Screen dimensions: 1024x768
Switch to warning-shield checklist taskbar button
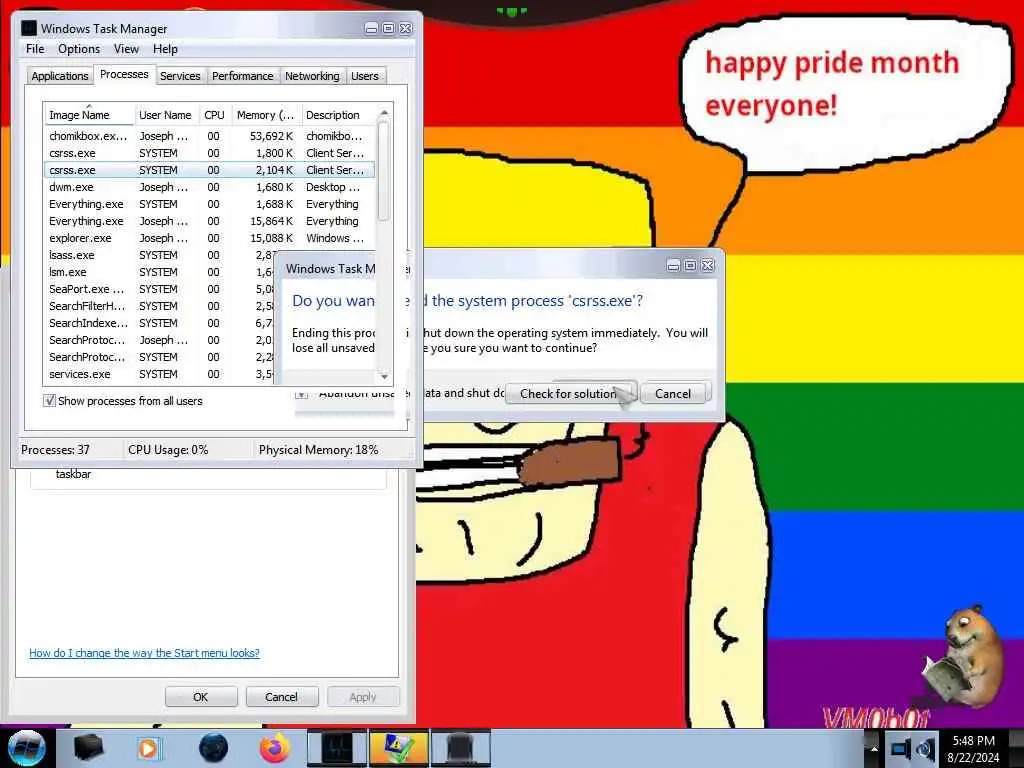tap(398, 748)
